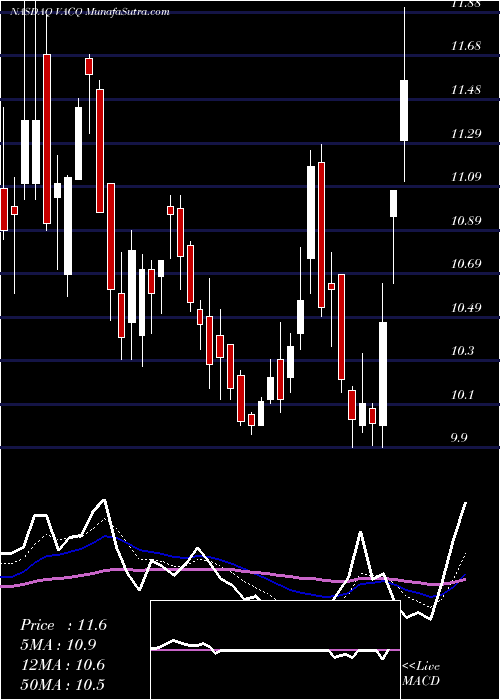This screenshot has height=700, width=500.
Task: Click the 11.68 price axis label
Action: (465, 45)
